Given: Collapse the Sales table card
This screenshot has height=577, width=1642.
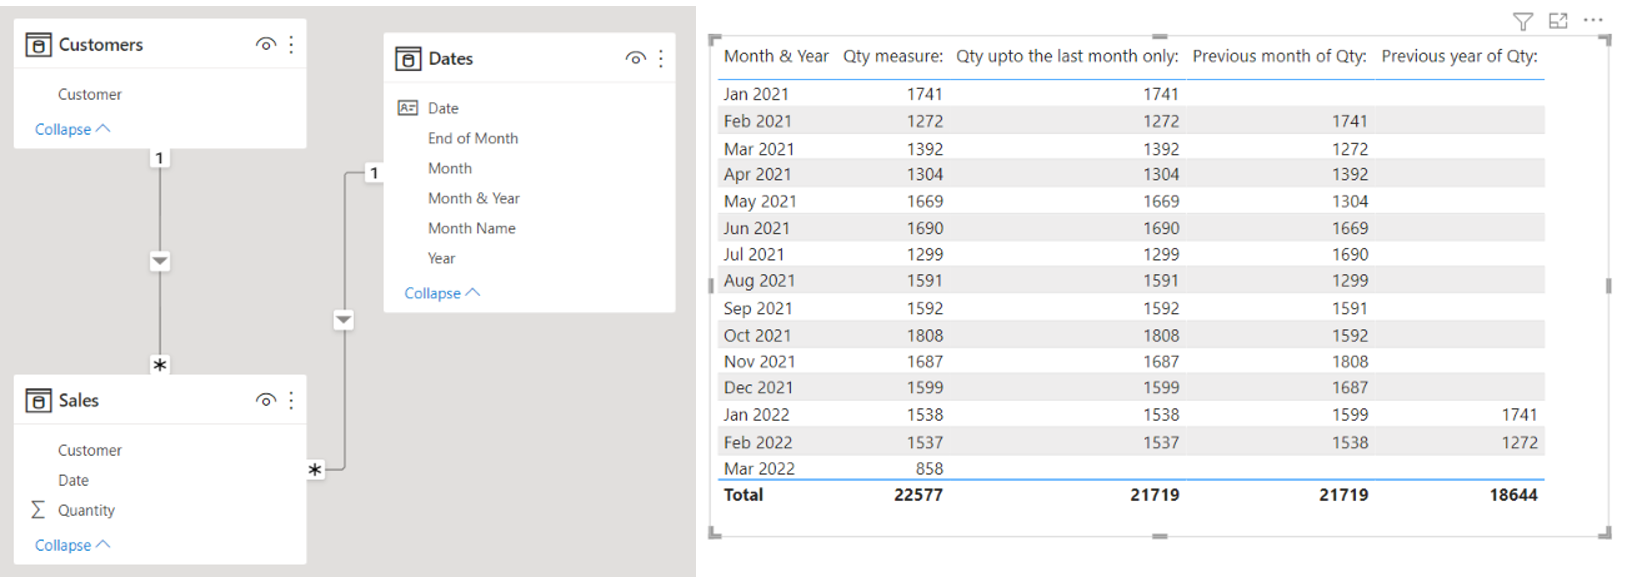Looking at the screenshot, I should coord(72,545).
